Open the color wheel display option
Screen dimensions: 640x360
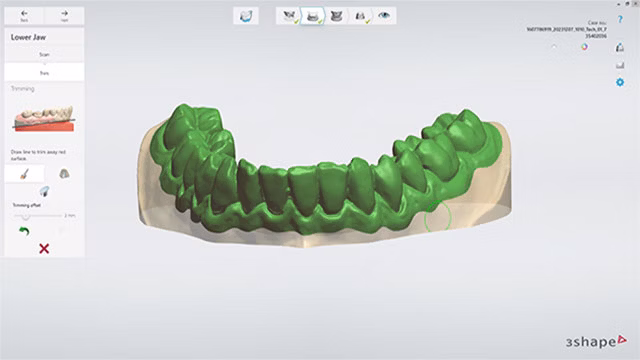[x=584, y=47]
